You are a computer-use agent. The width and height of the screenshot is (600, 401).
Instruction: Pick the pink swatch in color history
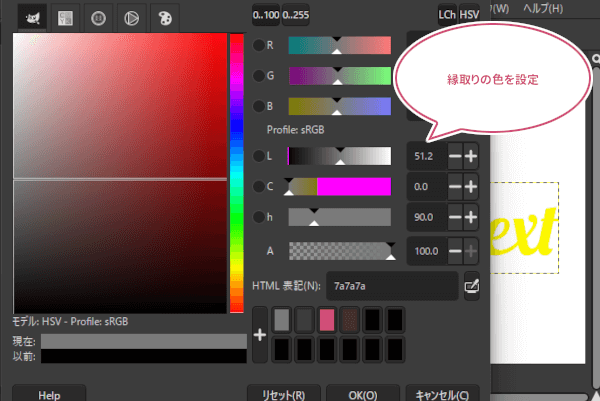click(x=325, y=320)
